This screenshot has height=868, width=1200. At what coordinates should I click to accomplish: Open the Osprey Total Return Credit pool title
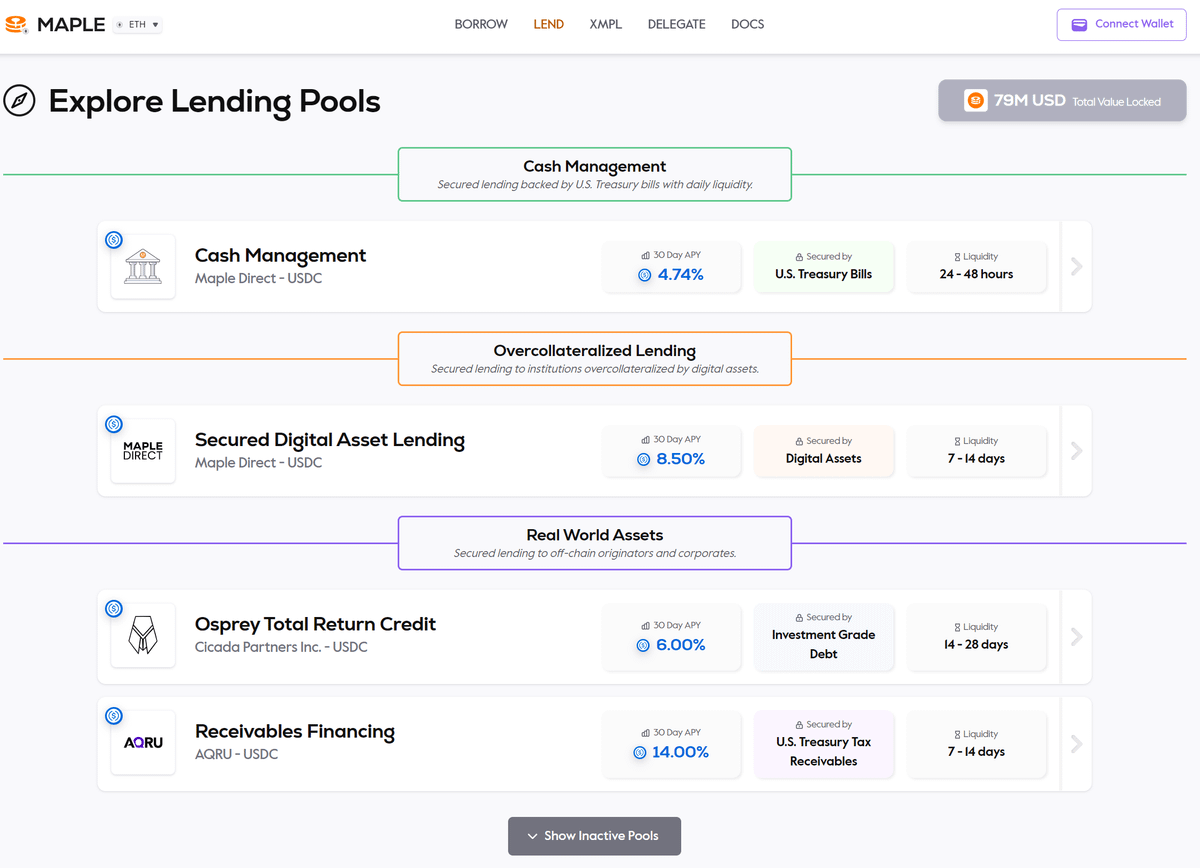point(316,624)
